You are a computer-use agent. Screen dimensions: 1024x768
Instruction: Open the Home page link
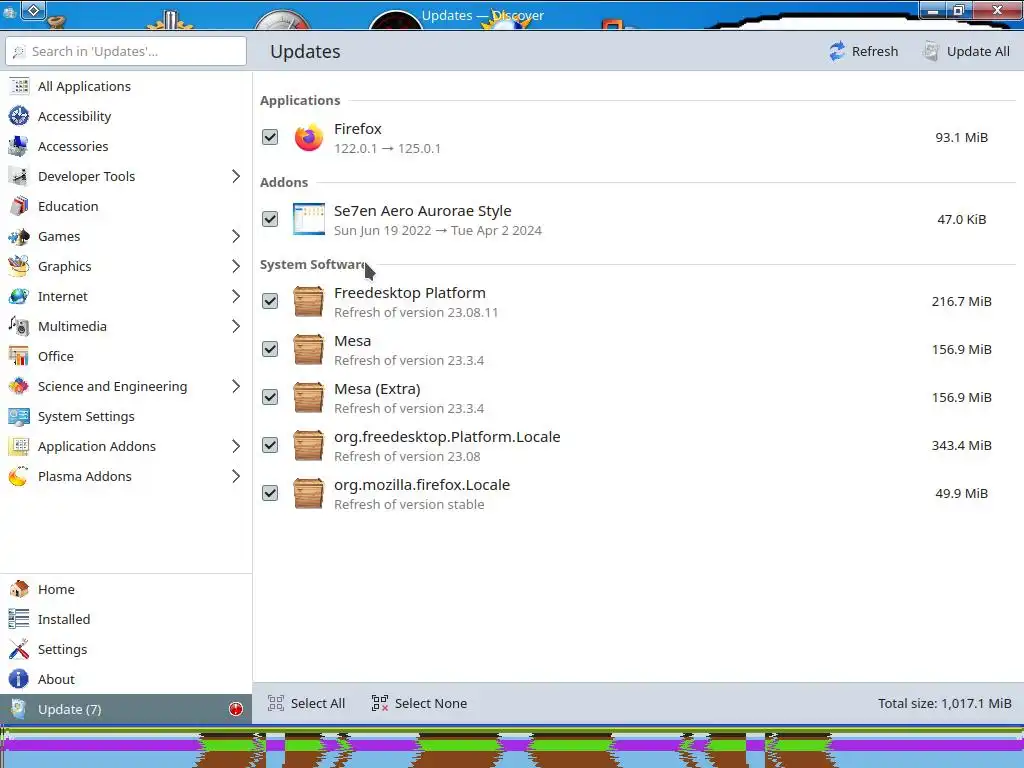pyautogui.click(x=125, y=589)
